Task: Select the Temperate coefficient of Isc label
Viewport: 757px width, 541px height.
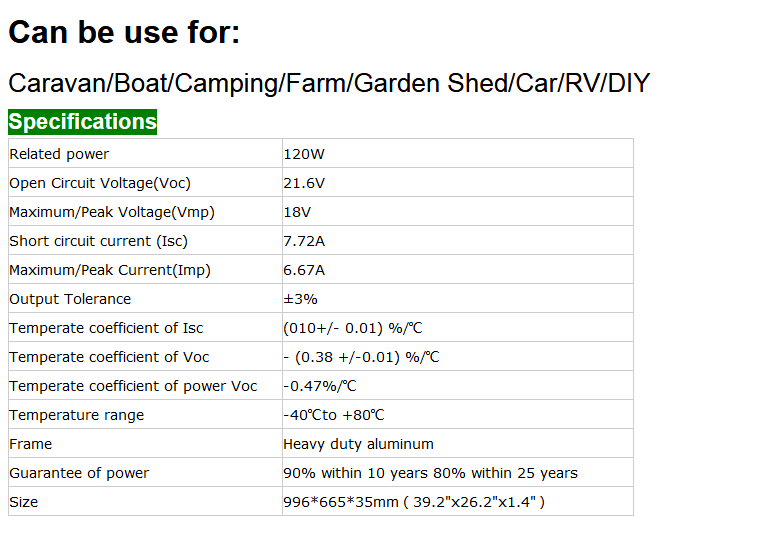Action: tap(106, 328)
